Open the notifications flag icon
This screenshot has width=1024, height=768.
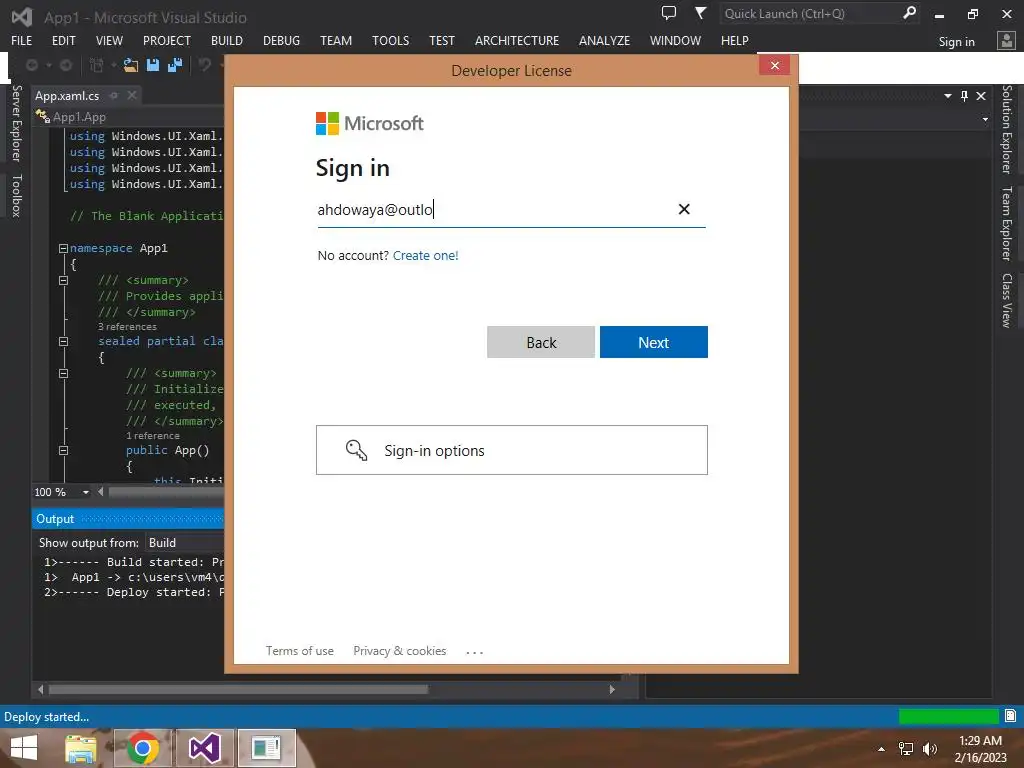click(700, 12)
